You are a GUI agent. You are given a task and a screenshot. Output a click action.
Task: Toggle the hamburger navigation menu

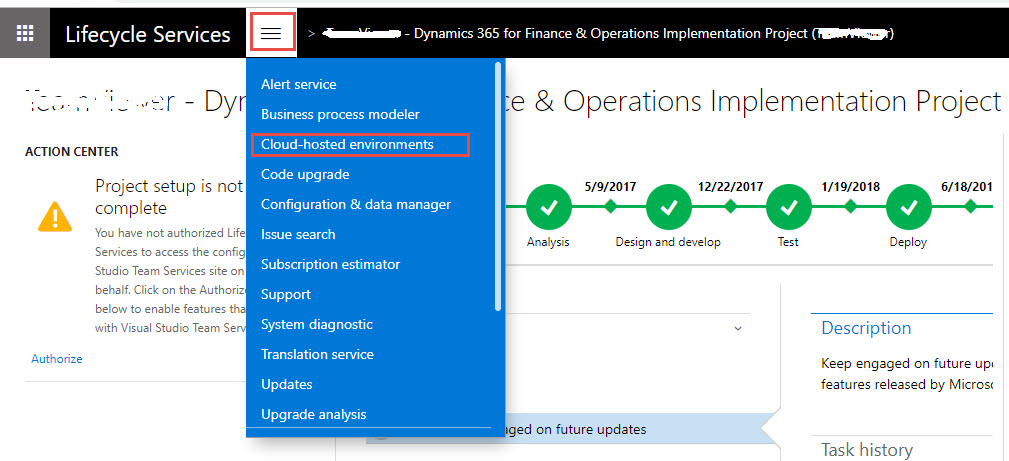(x=272, y=33)
